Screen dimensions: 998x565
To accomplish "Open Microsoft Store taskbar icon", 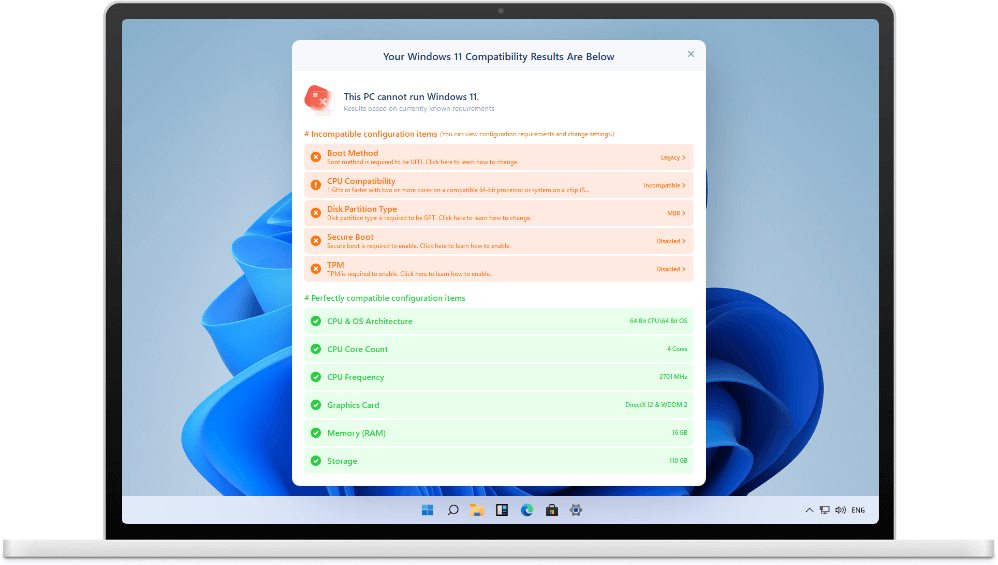I will 551,510.
